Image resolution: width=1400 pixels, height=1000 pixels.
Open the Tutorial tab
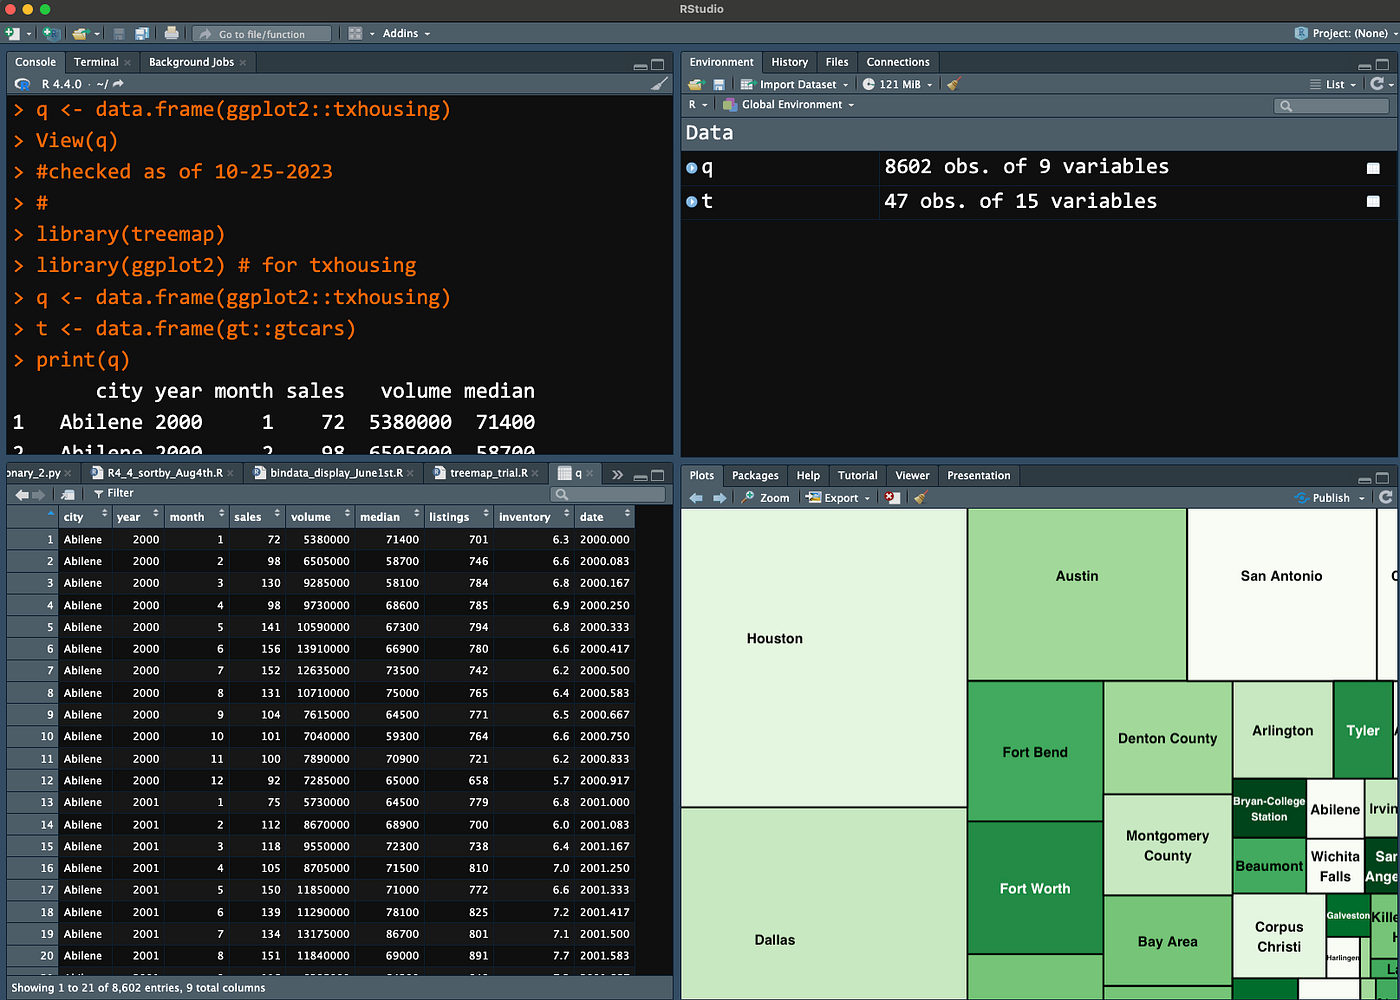[x=857, y=476]
